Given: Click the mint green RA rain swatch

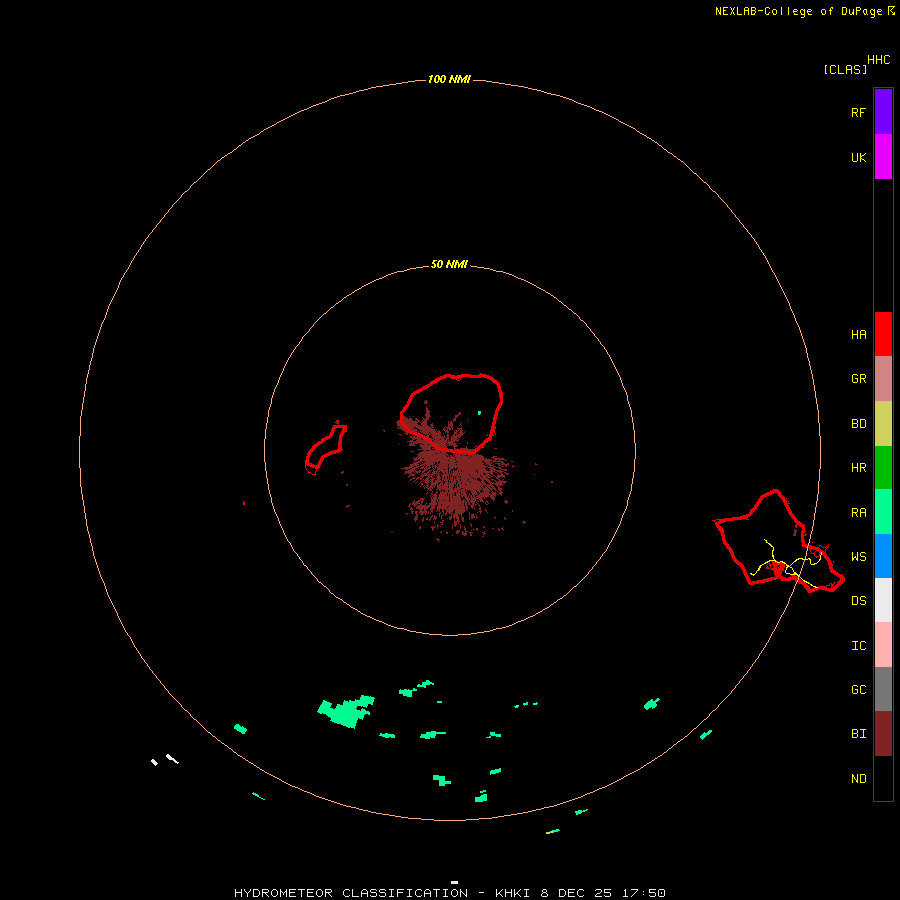Looking at the screenshot, I should 883,512.
